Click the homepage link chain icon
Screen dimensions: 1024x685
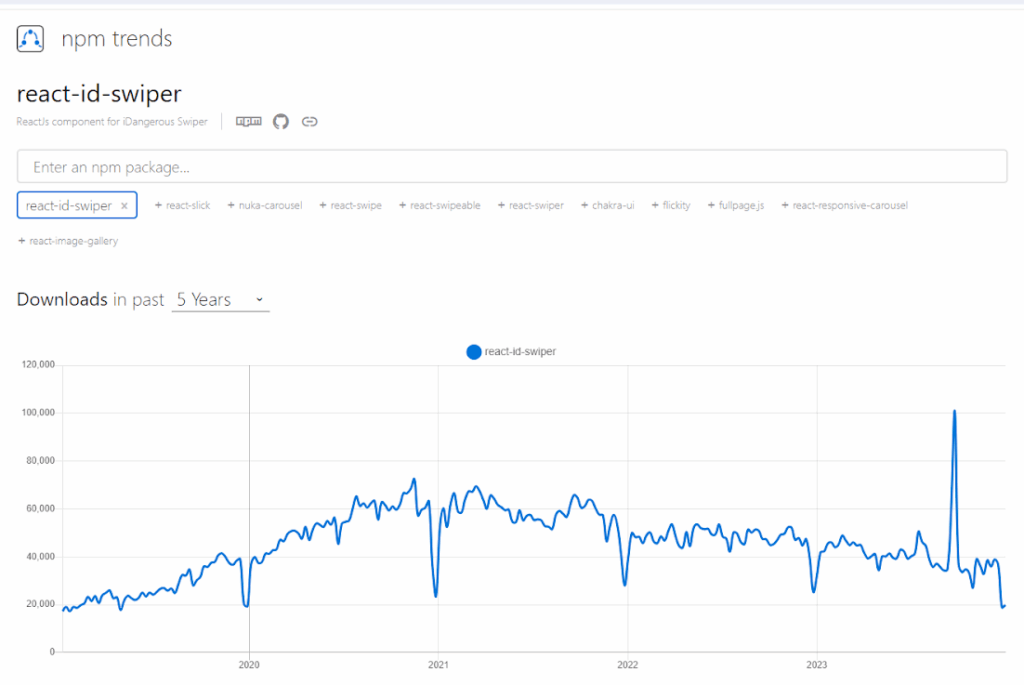point(310,122)
